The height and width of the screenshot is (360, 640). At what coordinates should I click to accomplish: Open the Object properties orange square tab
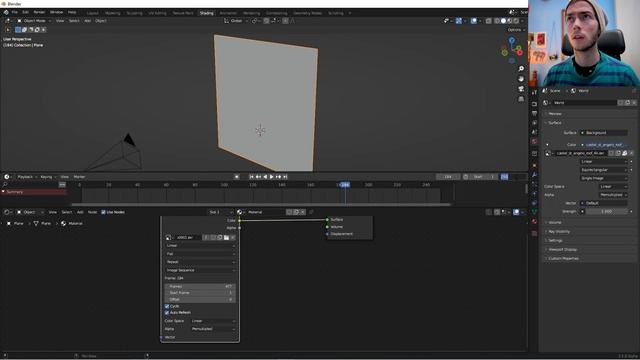(x=534, y=165)
